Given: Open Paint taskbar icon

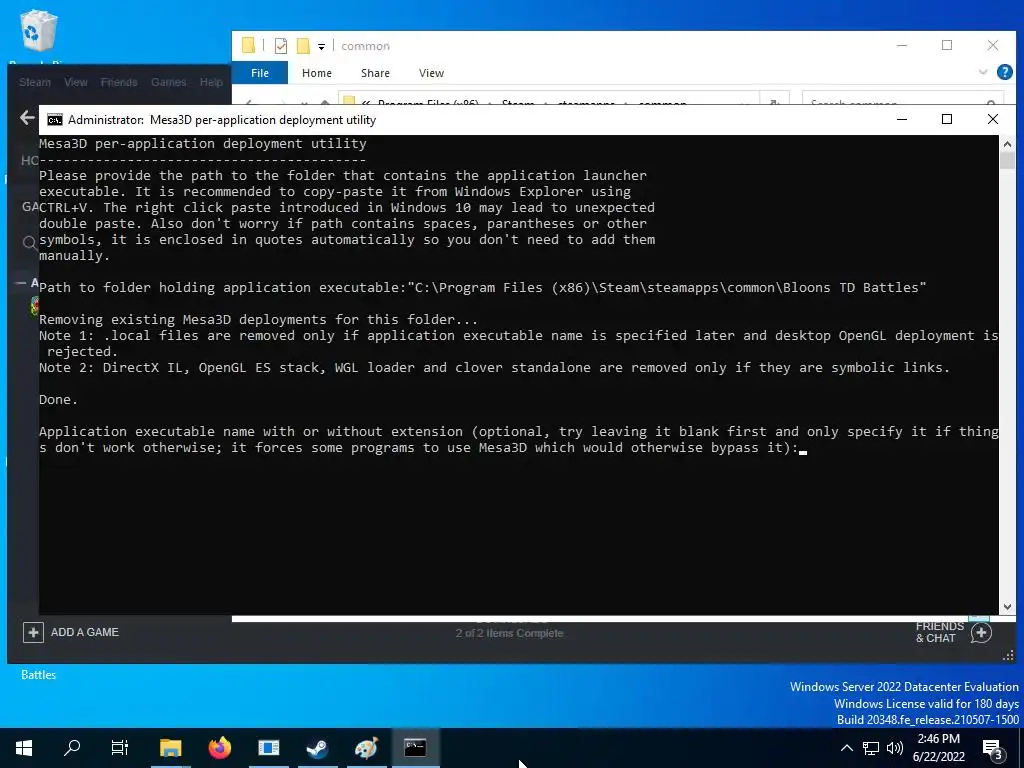Looking at the screenshot, I should 366,748.
